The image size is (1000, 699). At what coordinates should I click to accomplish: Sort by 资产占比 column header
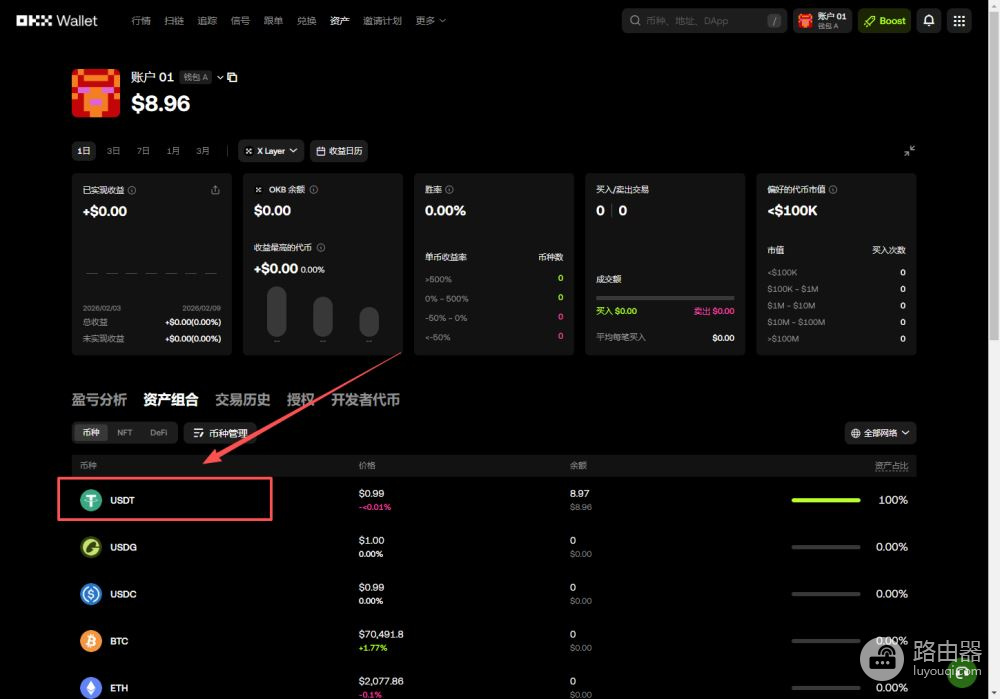[892, 466]
